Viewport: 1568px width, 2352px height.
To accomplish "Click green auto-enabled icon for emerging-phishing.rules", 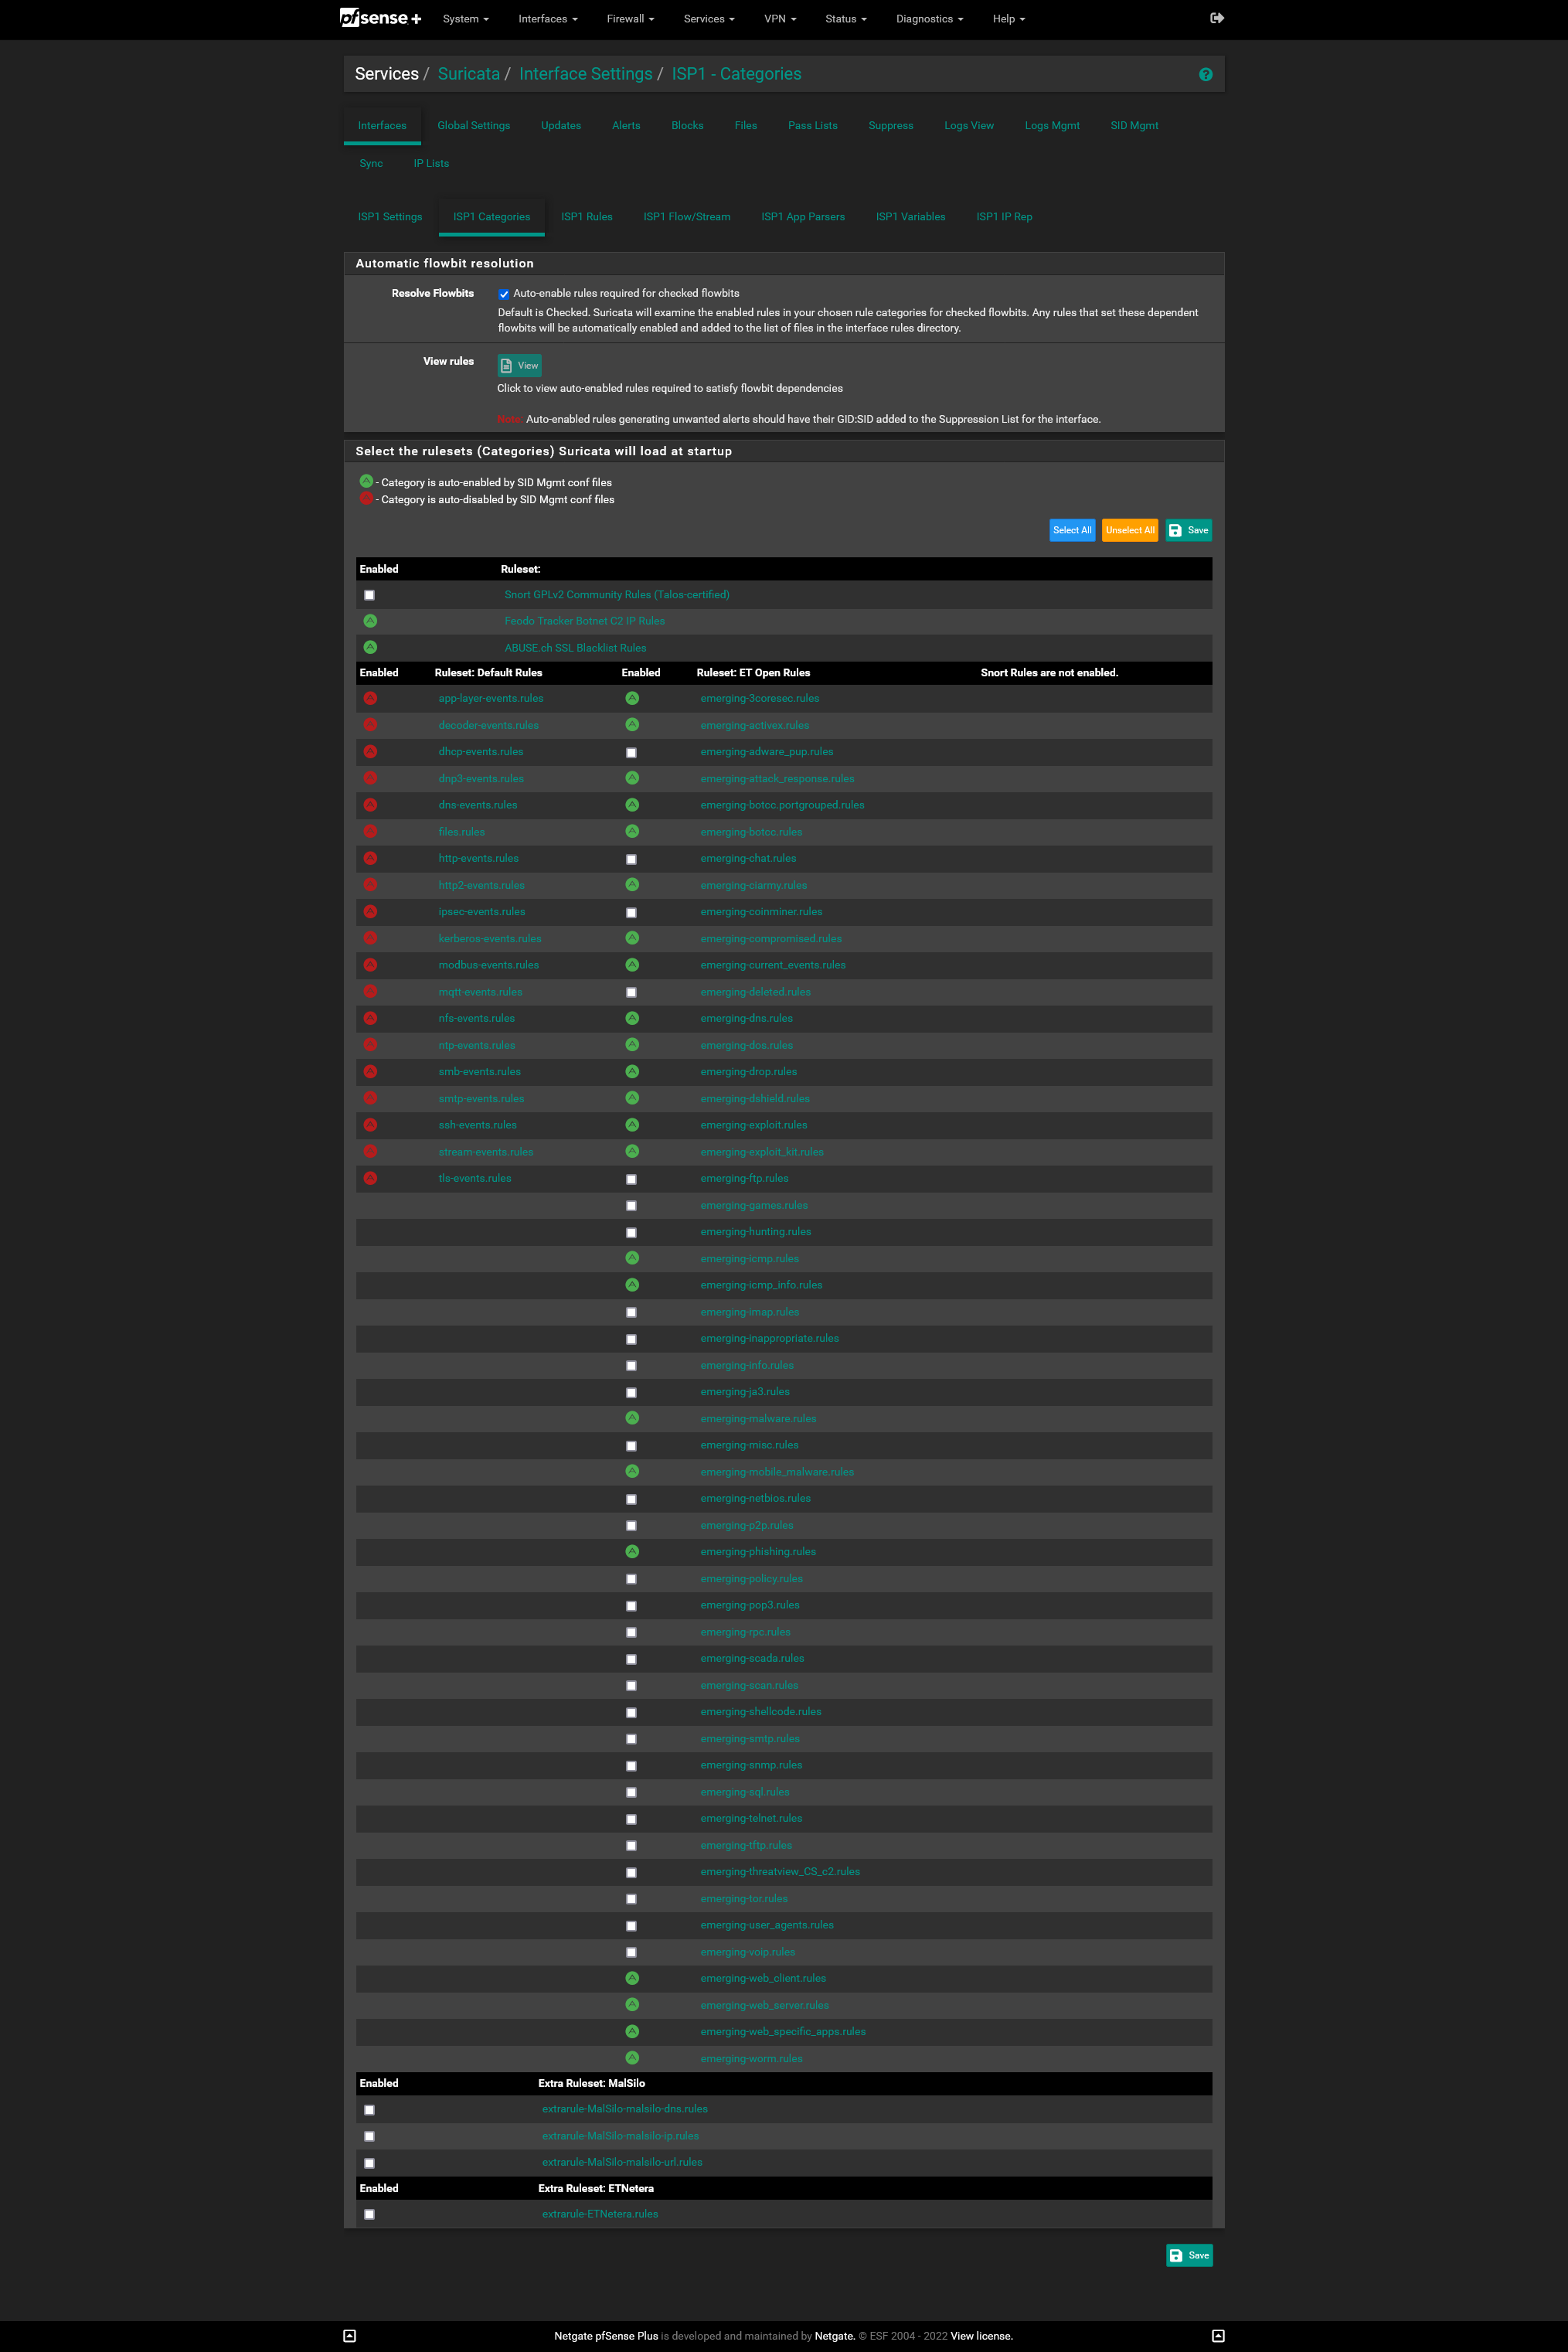I will coord(632,1552).
